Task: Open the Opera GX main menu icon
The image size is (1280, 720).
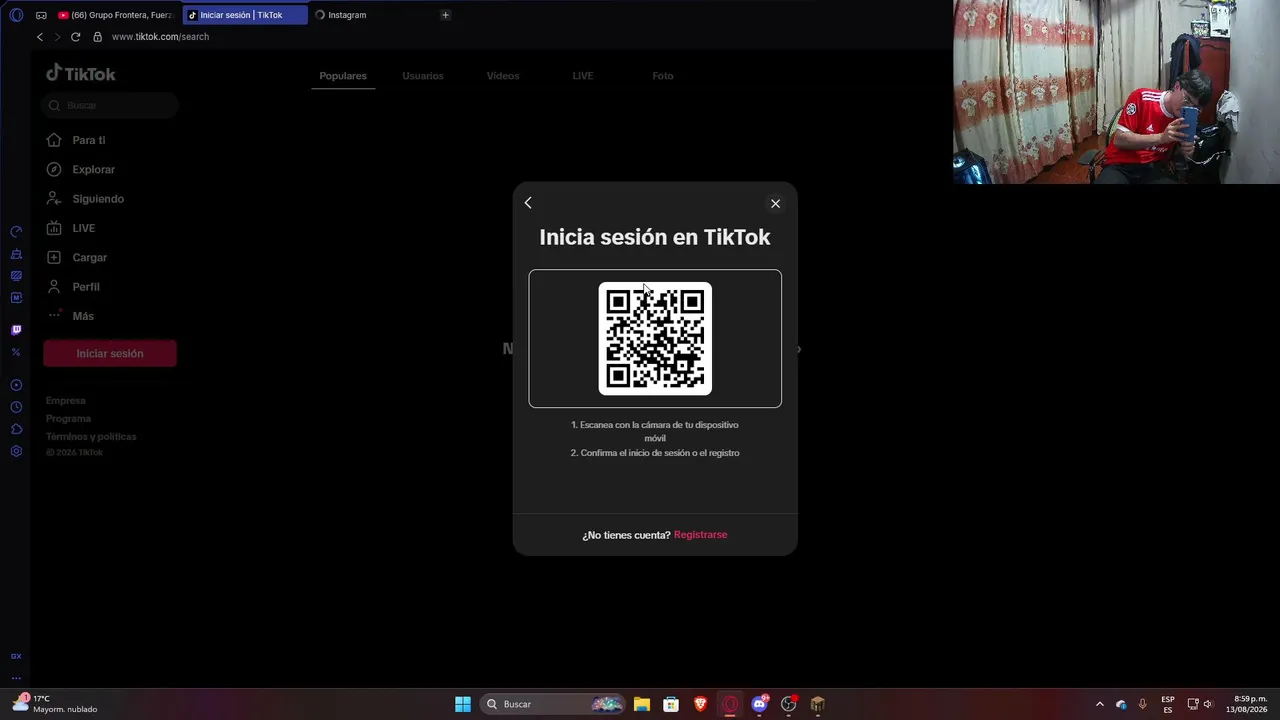Action: pos(16,15)
